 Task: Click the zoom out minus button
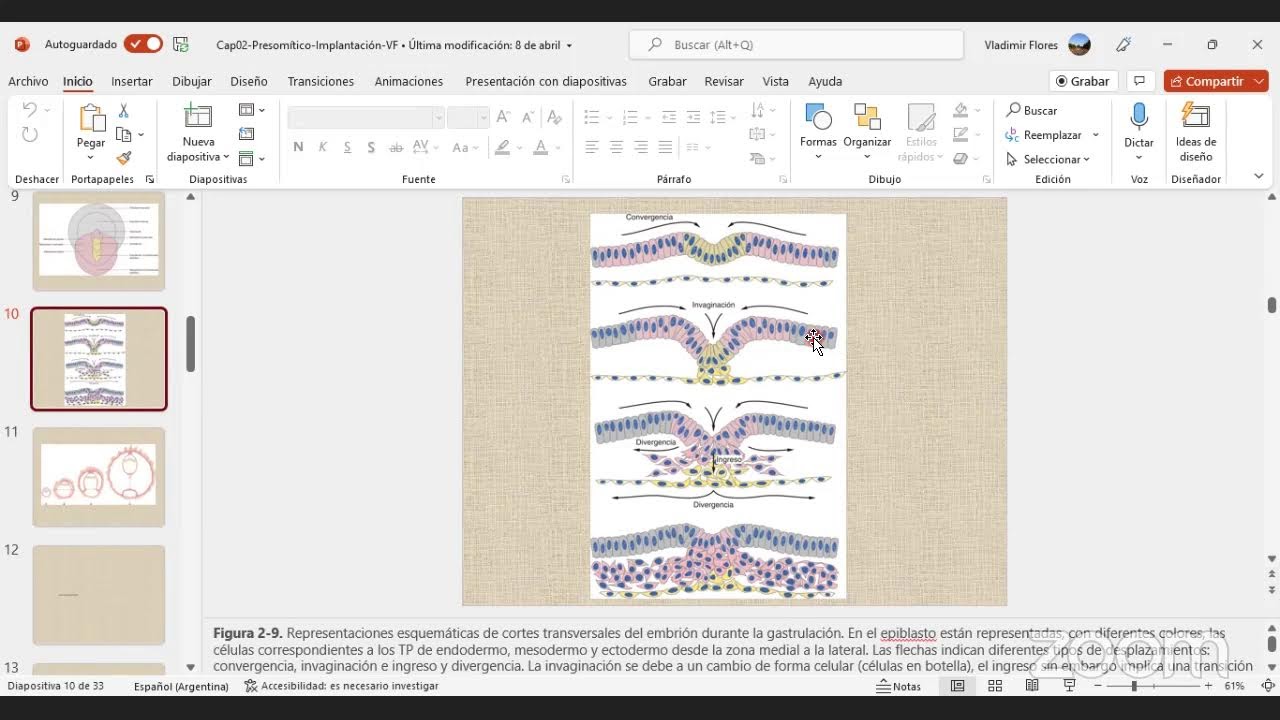(1098, 686)
